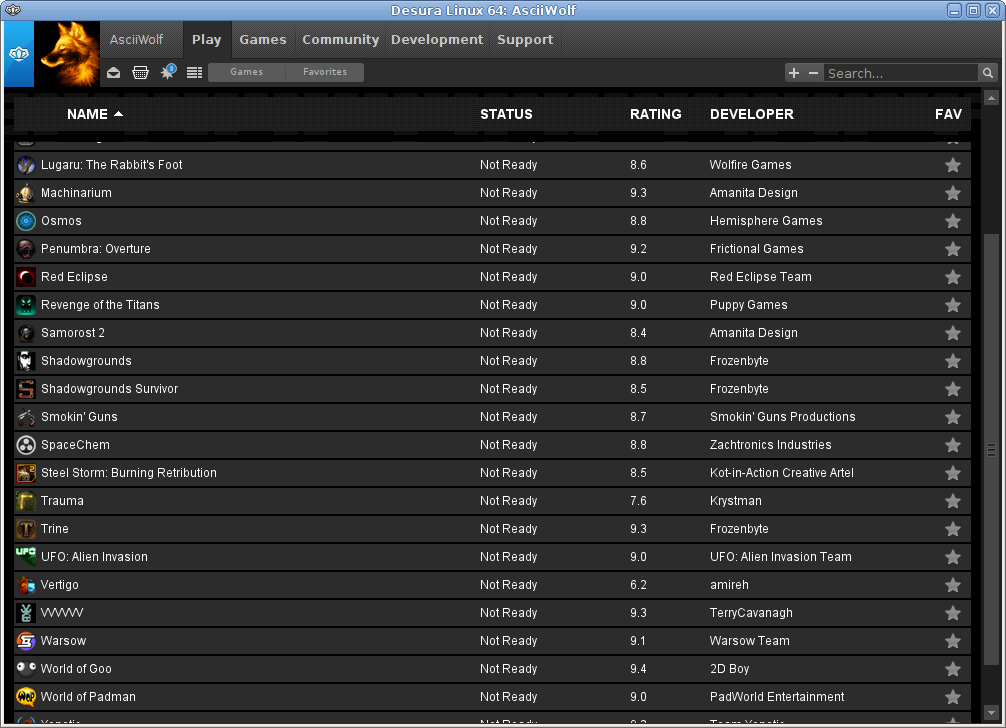The width and height of the screenshot is (1006, 728).
Task: Click the VVVVVV game icon
Action: click(26, 613)
